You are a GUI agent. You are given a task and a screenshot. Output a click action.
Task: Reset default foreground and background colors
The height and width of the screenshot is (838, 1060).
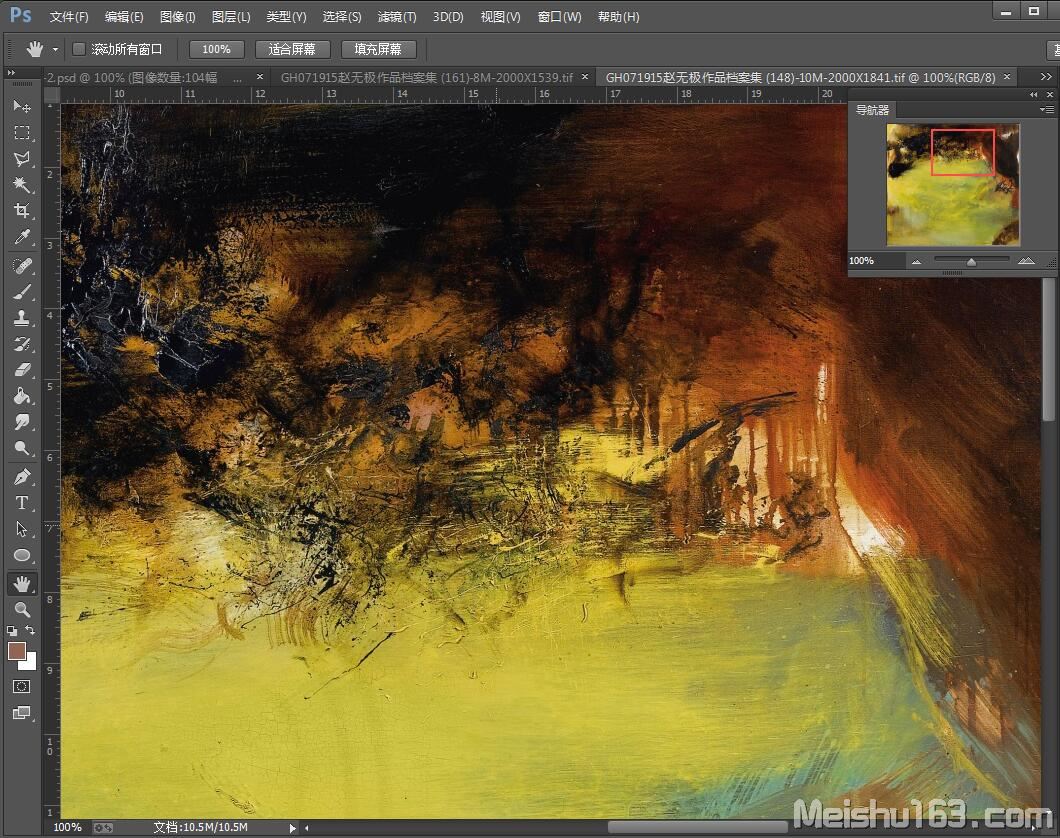pos(12,631)
